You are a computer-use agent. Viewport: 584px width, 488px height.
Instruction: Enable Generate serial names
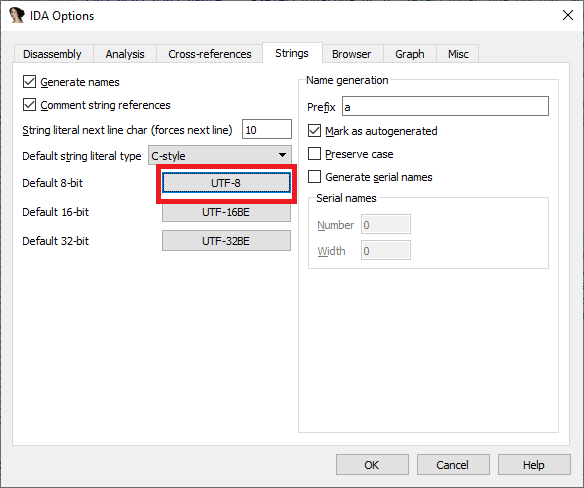tap(314, 177)
